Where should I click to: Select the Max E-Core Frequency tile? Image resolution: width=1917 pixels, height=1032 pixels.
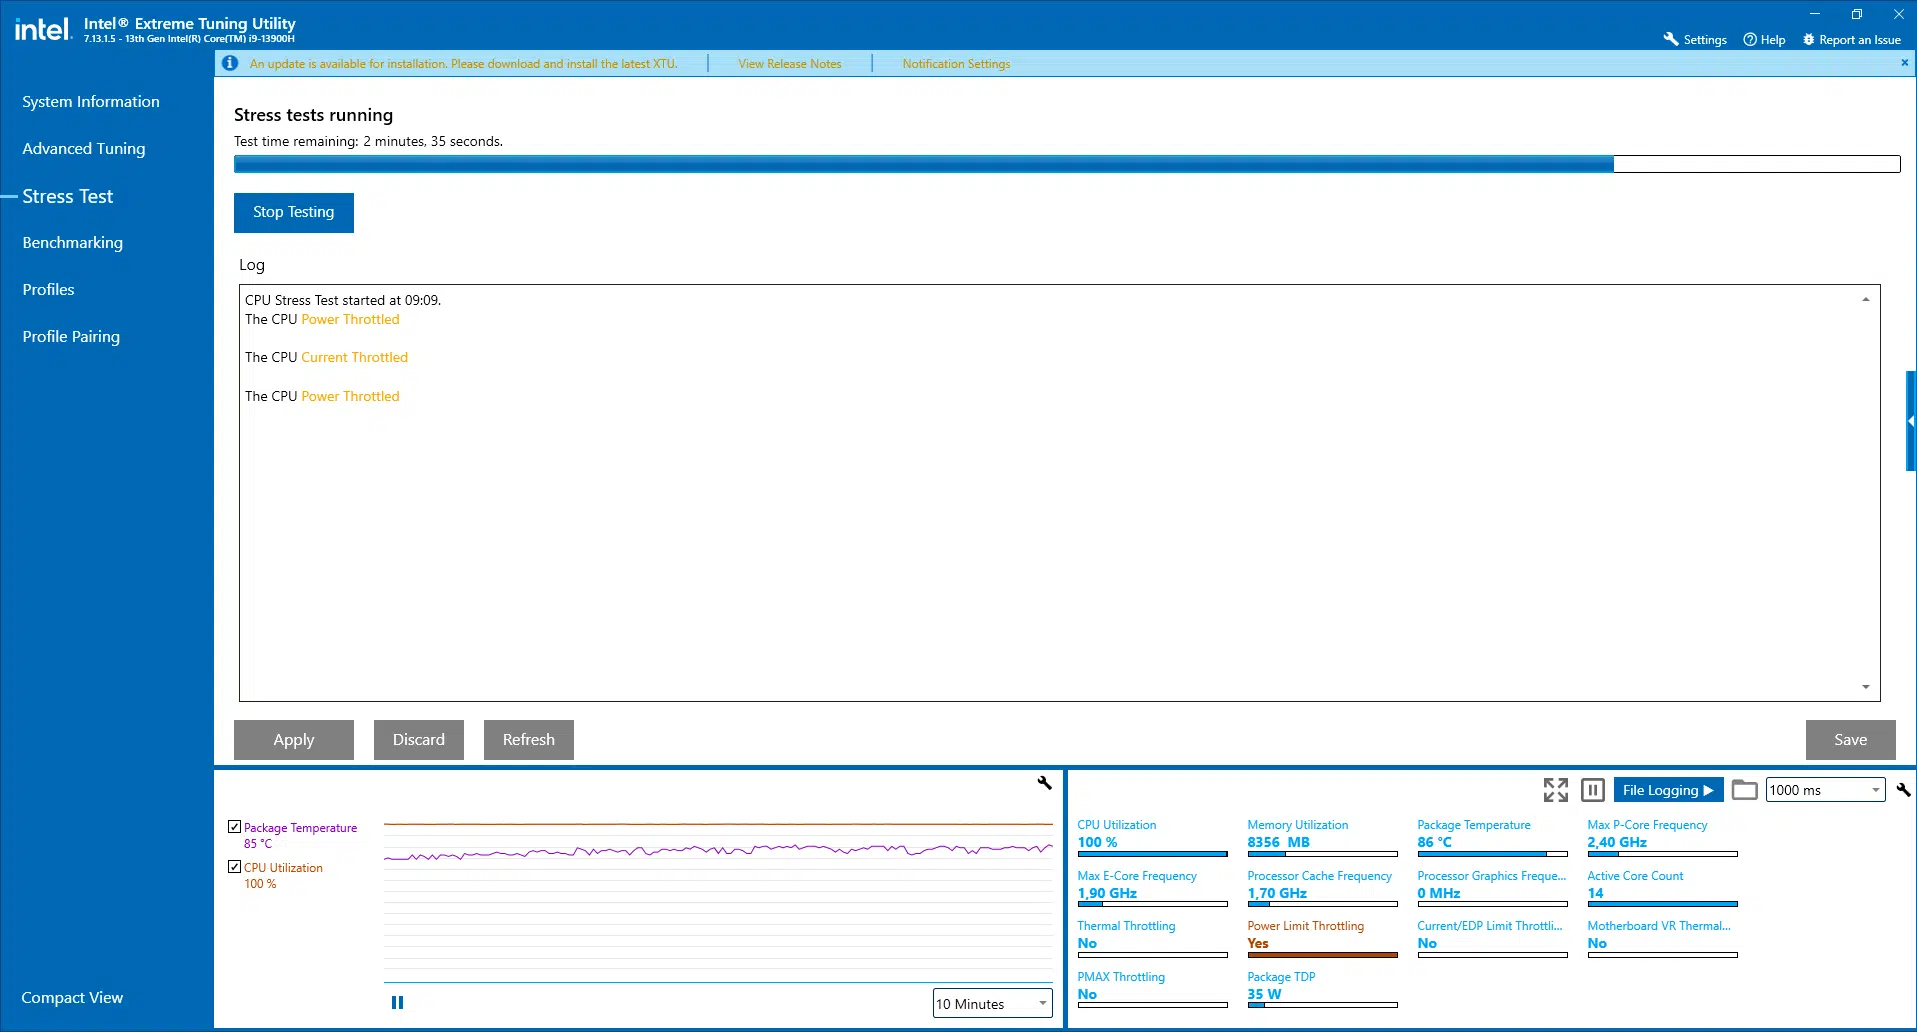(1152, 890)
